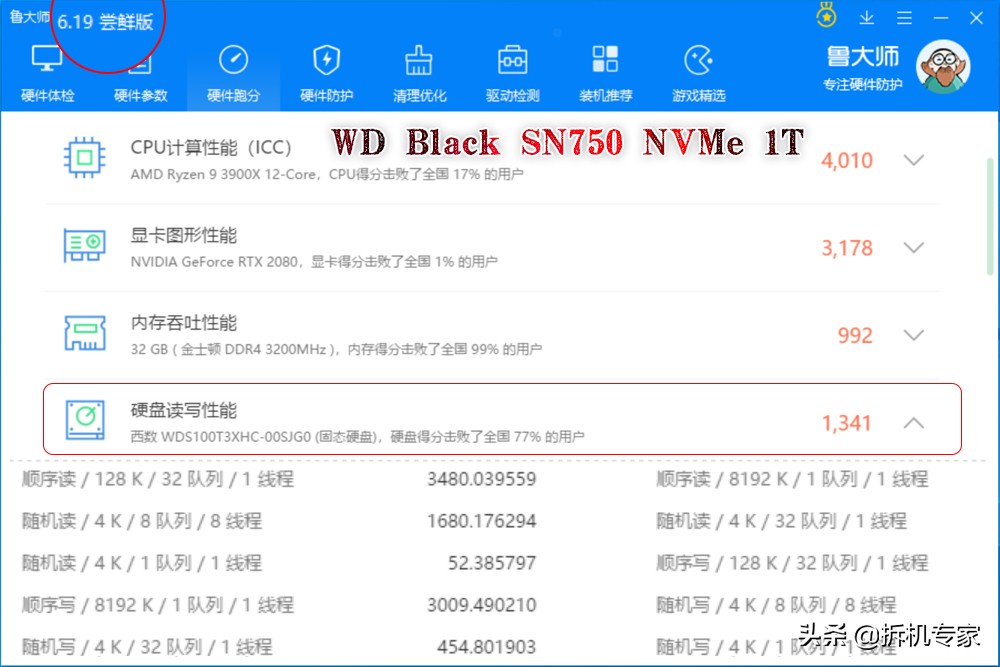The image size is (1000, 667).
Task: Collapse the 硬盘读写性能 details
Action: (913, 420)
